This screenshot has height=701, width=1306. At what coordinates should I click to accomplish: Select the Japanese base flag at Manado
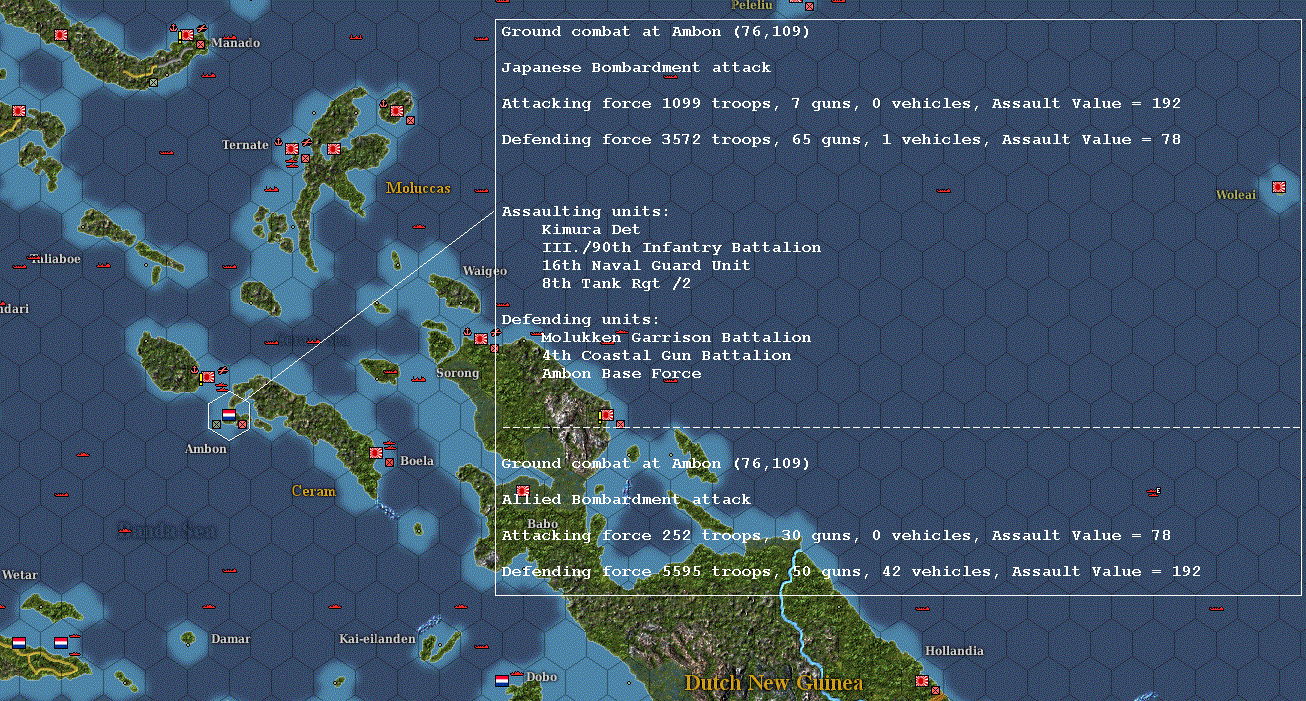pyautogui.click(x=187, y=35)
